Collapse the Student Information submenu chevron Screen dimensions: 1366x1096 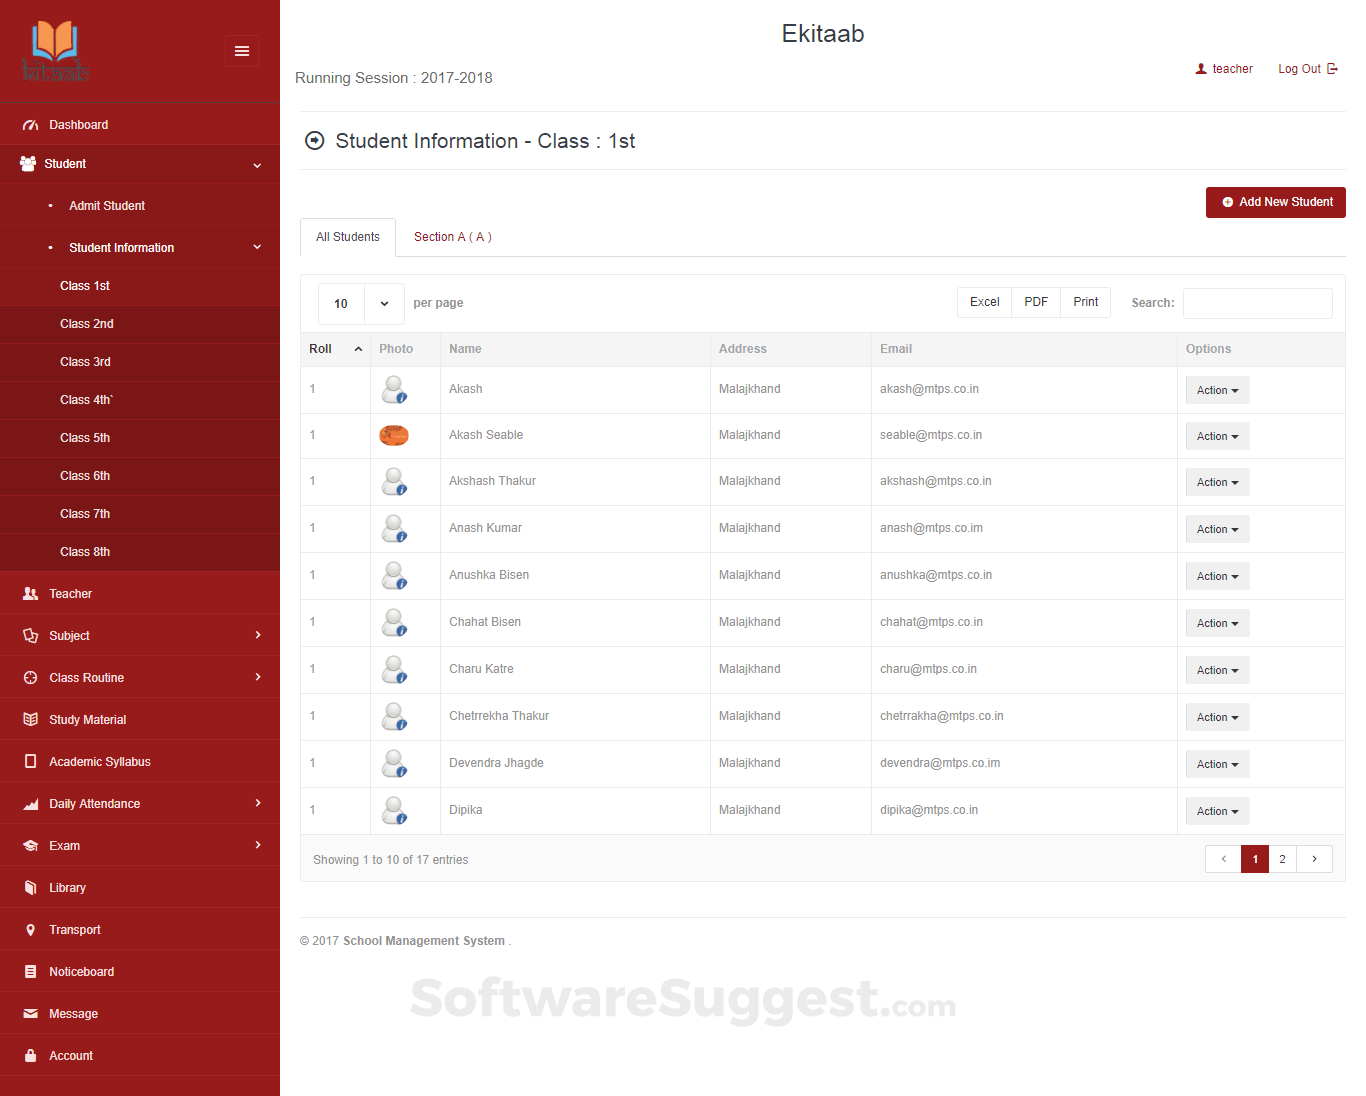(257, 247)
